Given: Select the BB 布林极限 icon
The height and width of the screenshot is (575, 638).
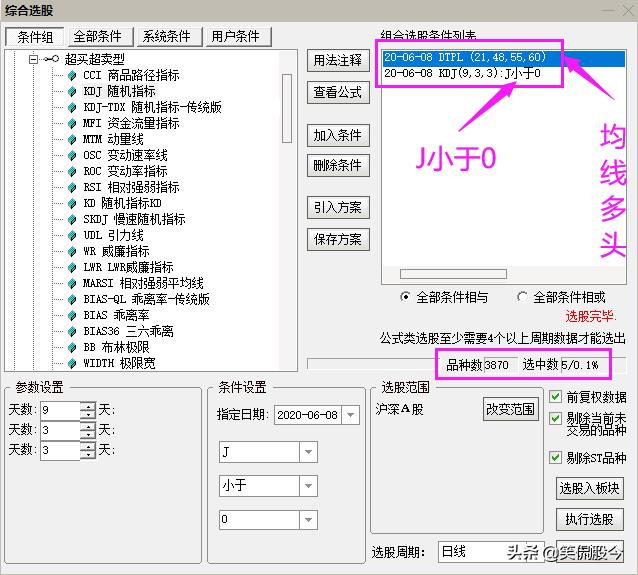Looking at the screenshot, I should [x=72, y=347].
